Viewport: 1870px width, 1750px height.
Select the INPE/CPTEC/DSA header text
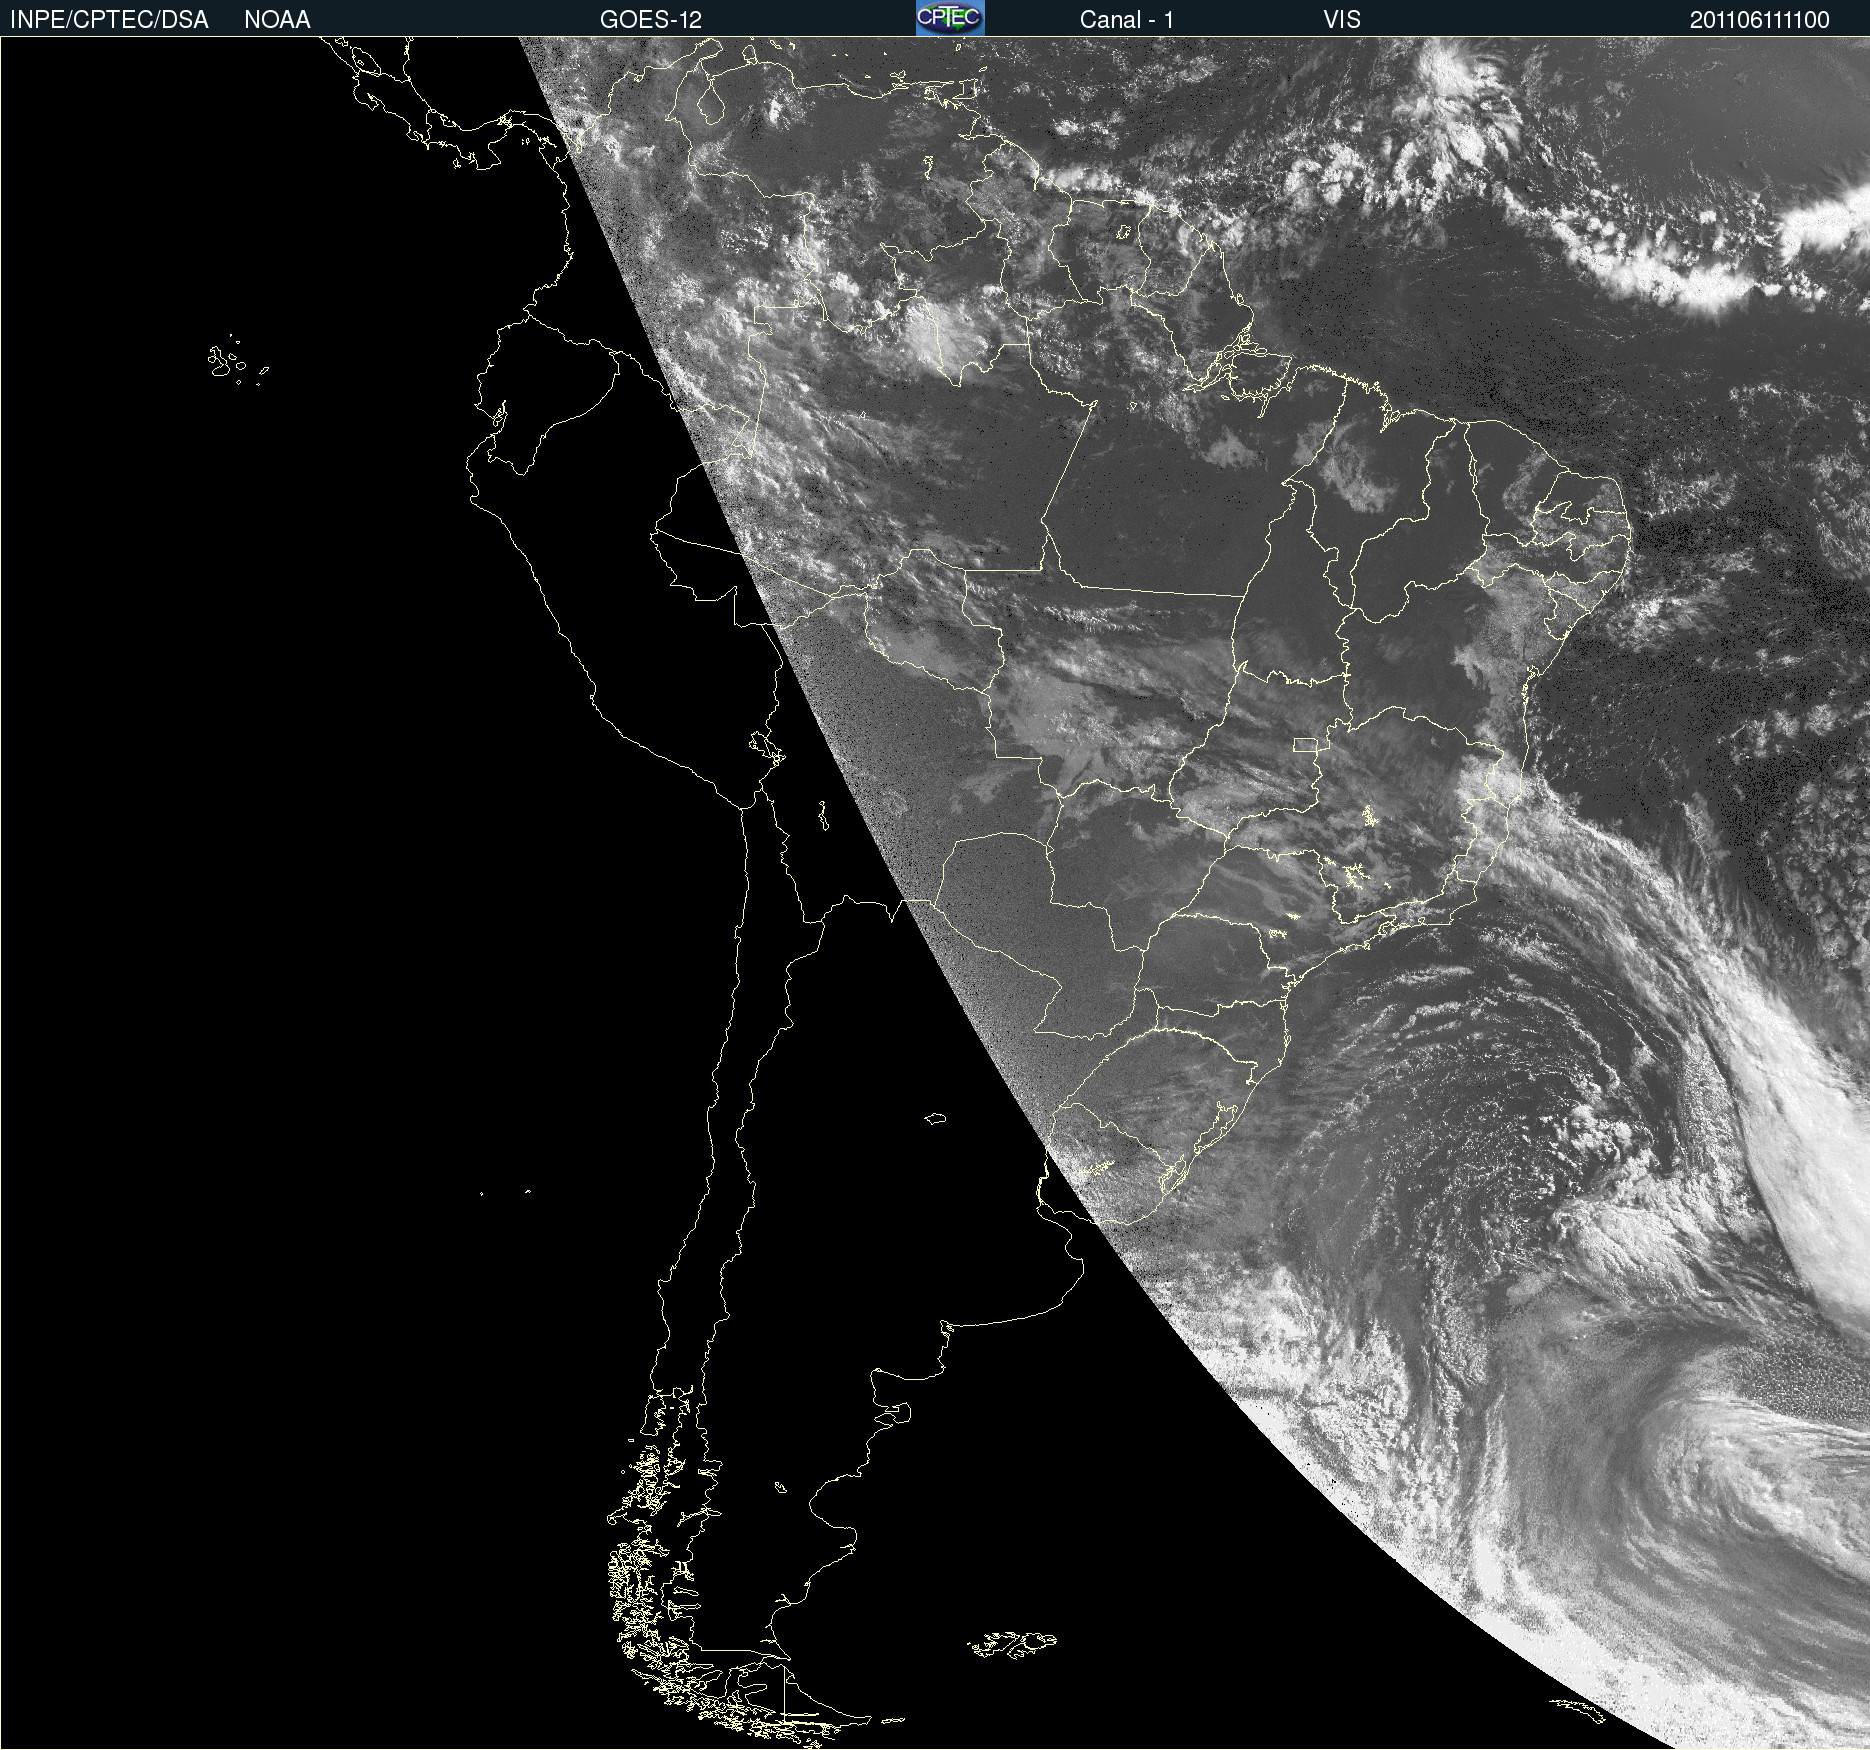click(x=109, y=19)
